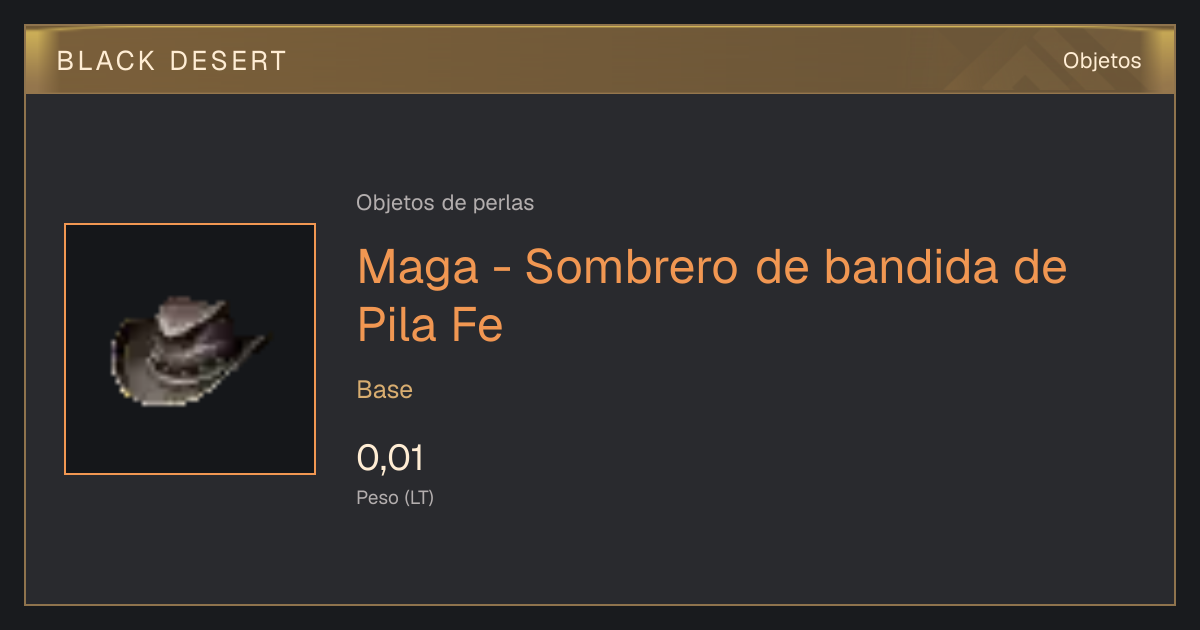Click the 0,01 weight value
Image resolution: width=1200 pixels, height=630 pixels.
pos(390,458)
